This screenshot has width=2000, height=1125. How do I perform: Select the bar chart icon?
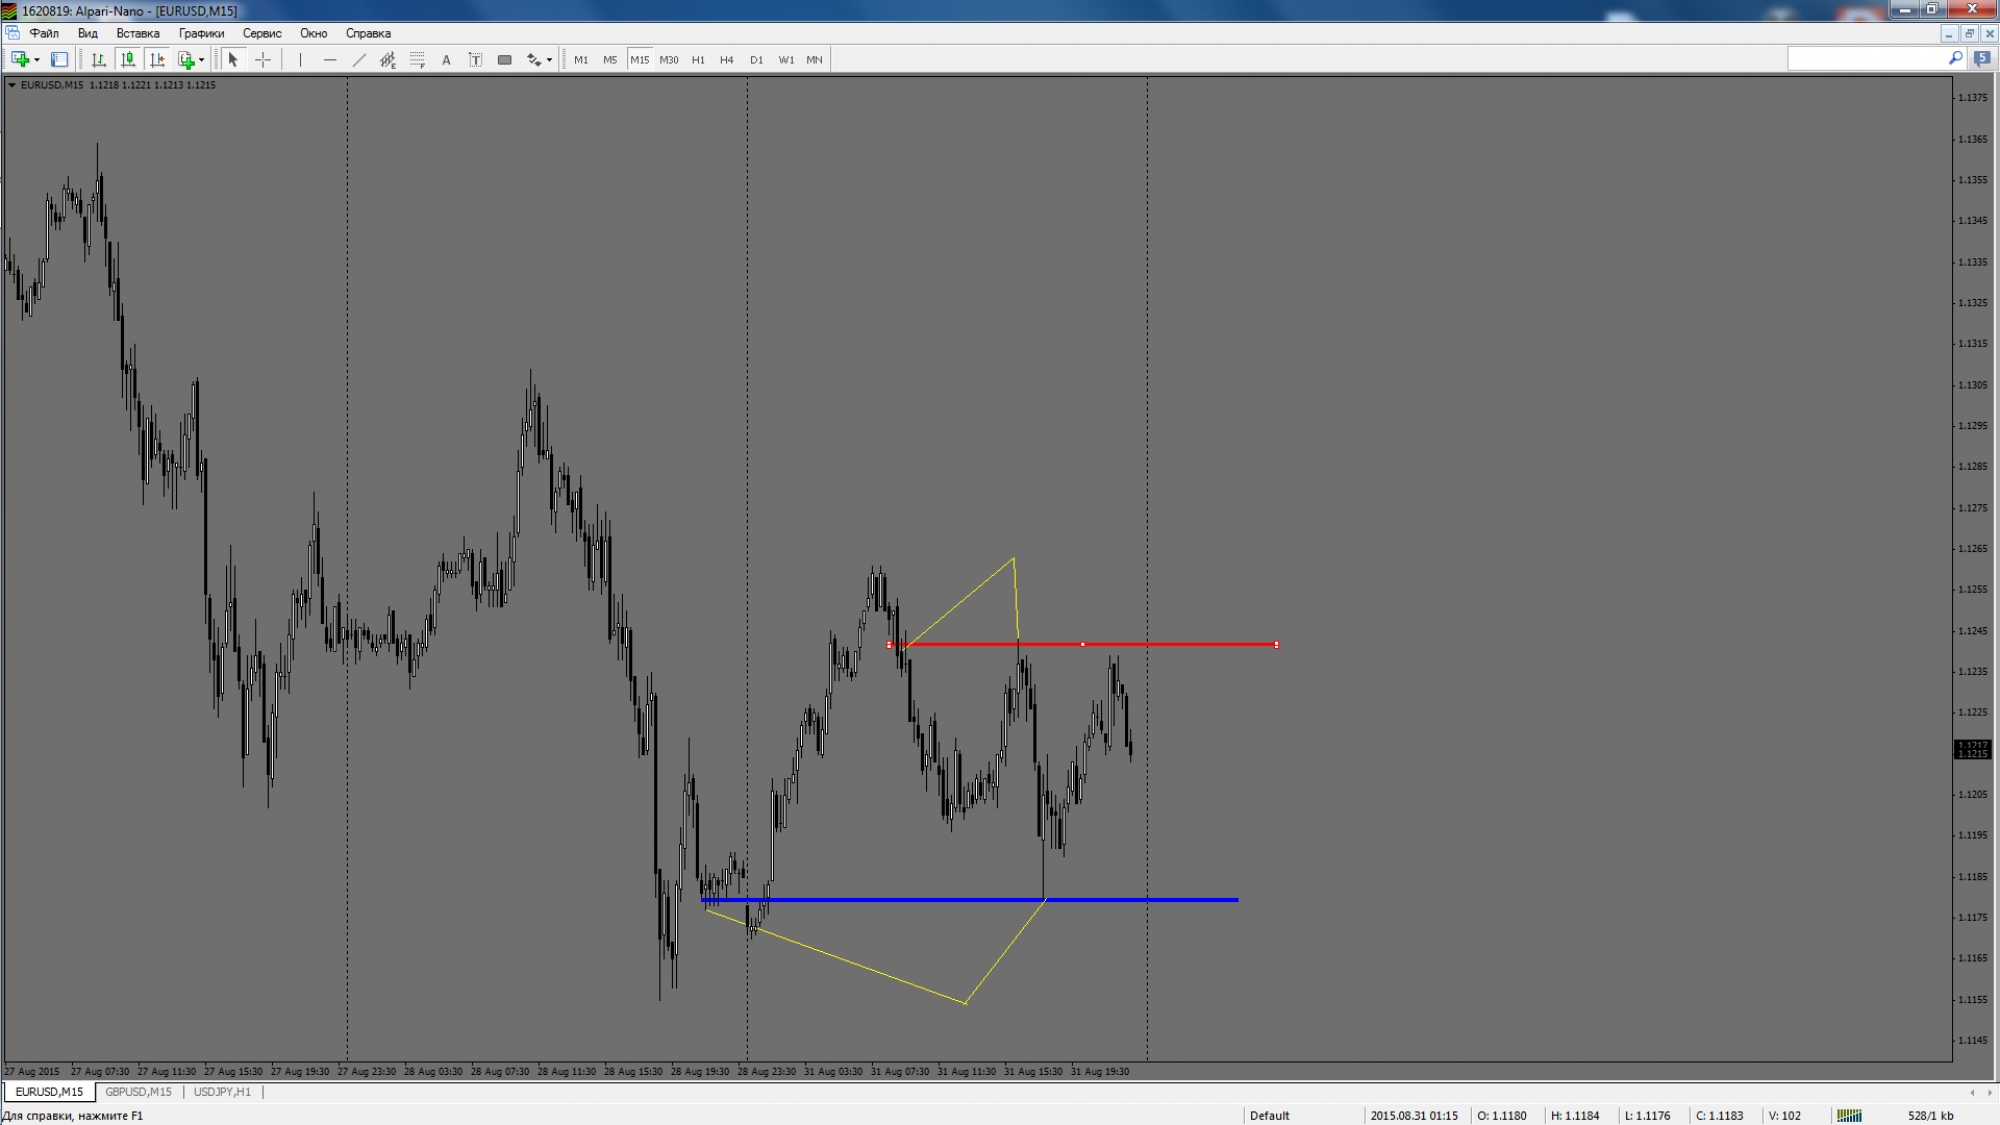pyautogui.click(x=98, y=60)
